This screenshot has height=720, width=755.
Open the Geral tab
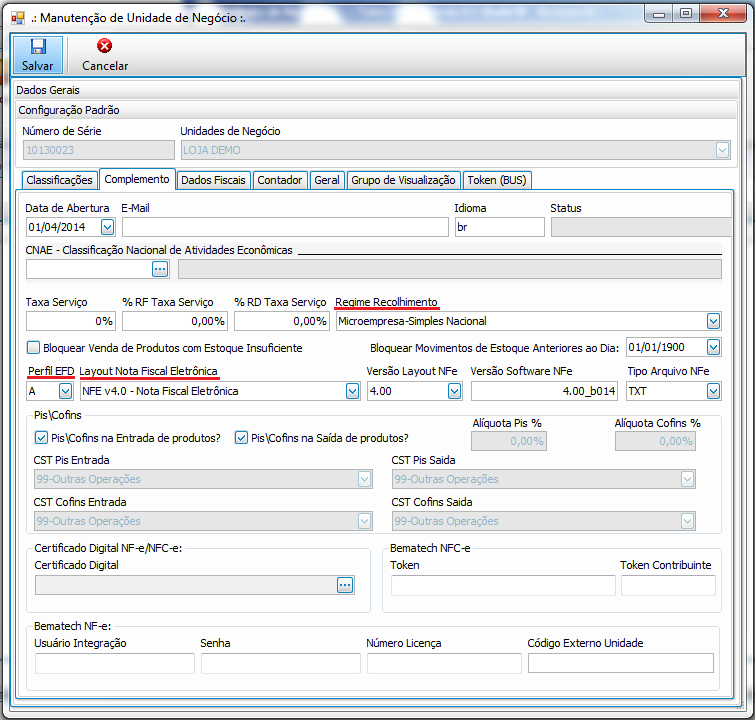click(x=327, y=180)
